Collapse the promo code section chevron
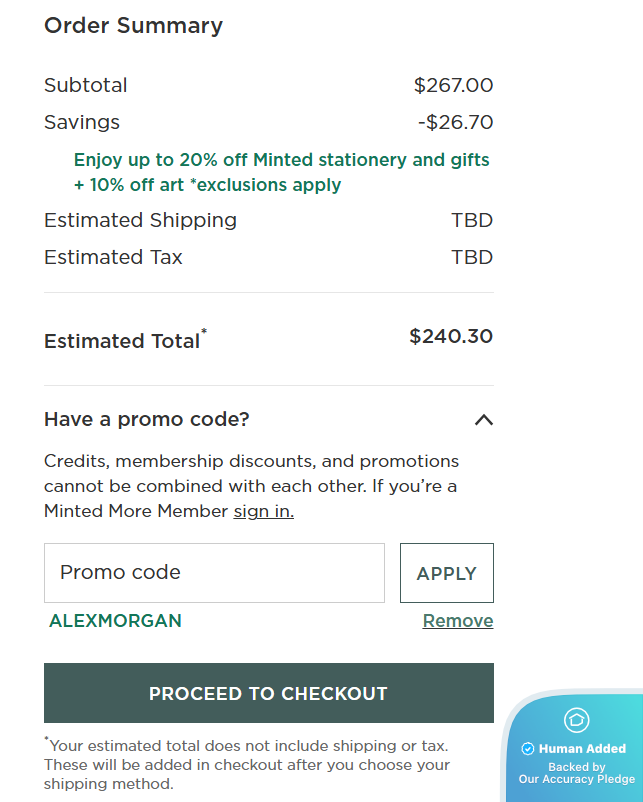 tap(483, 420)
